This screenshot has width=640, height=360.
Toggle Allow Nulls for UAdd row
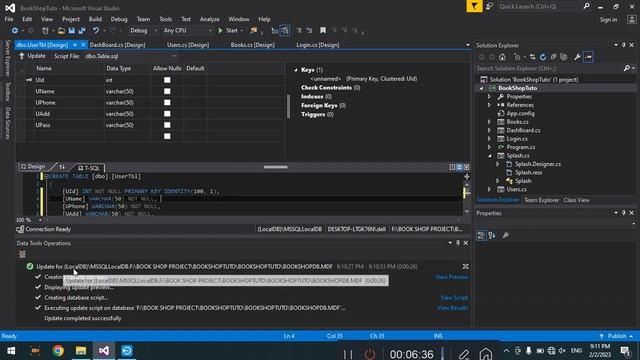pos(167,114)
